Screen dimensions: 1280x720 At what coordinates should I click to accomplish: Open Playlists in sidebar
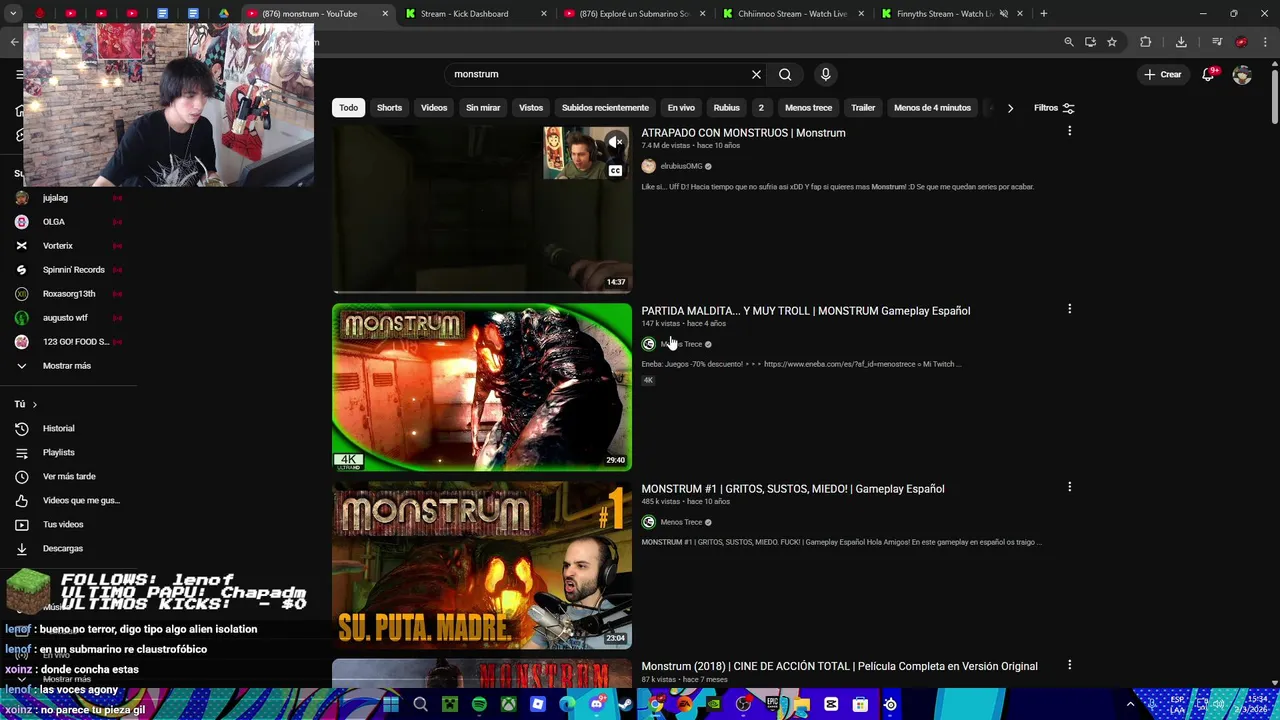click(x=68, y=452)
